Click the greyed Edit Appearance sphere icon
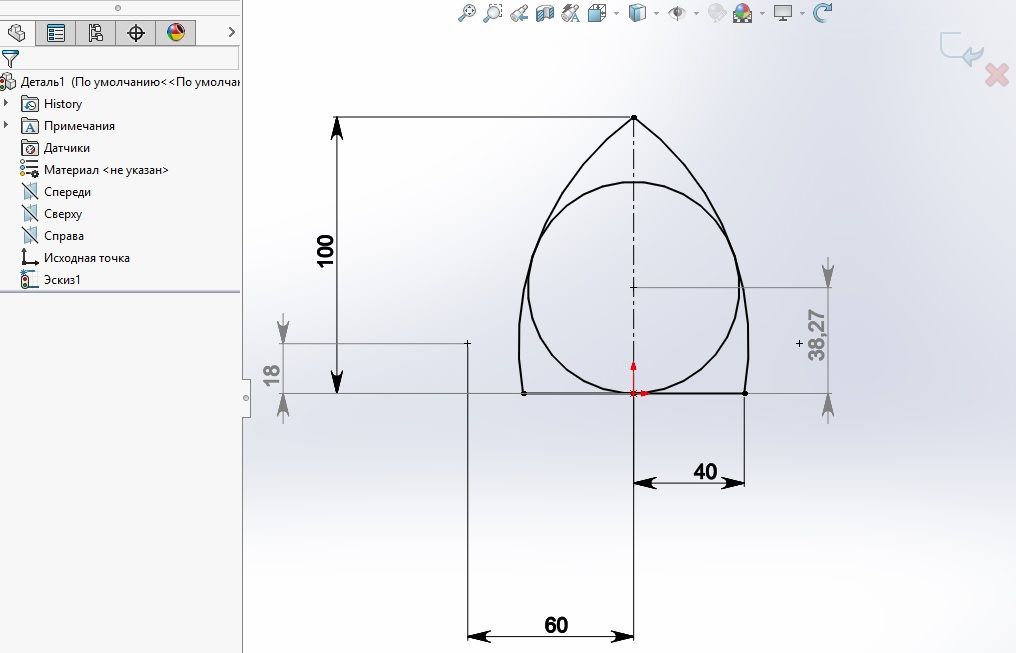The height and width of the screenshot is (653, 1016). coord(717,13)
